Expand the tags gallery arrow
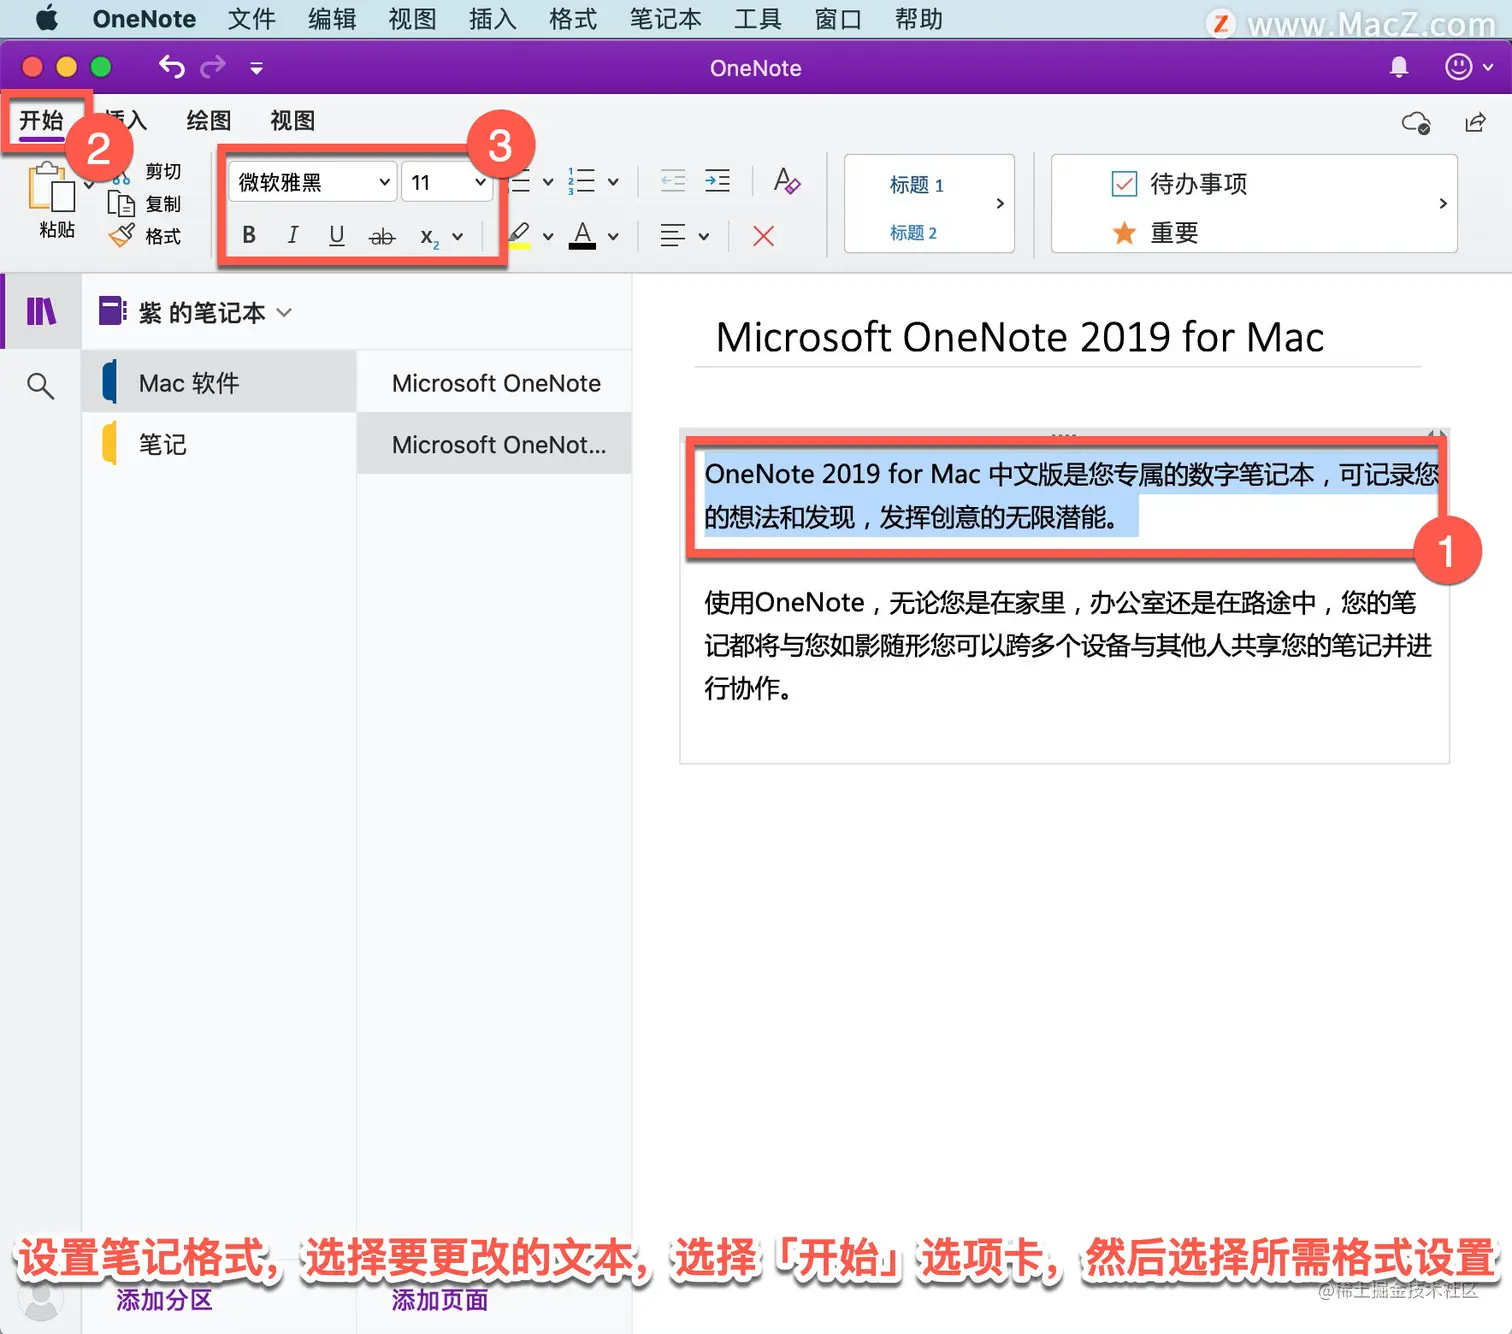This screenshot has height=1334, width=1512. tap(1443, 204)
